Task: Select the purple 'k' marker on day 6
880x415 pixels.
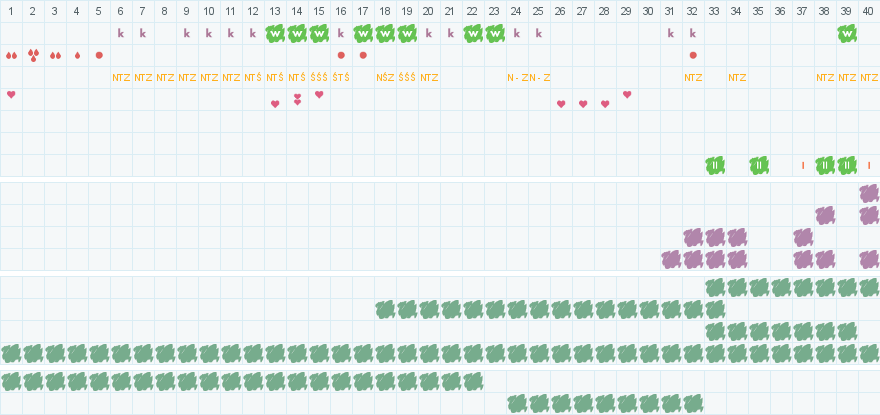Action: (x=121, y=33)
